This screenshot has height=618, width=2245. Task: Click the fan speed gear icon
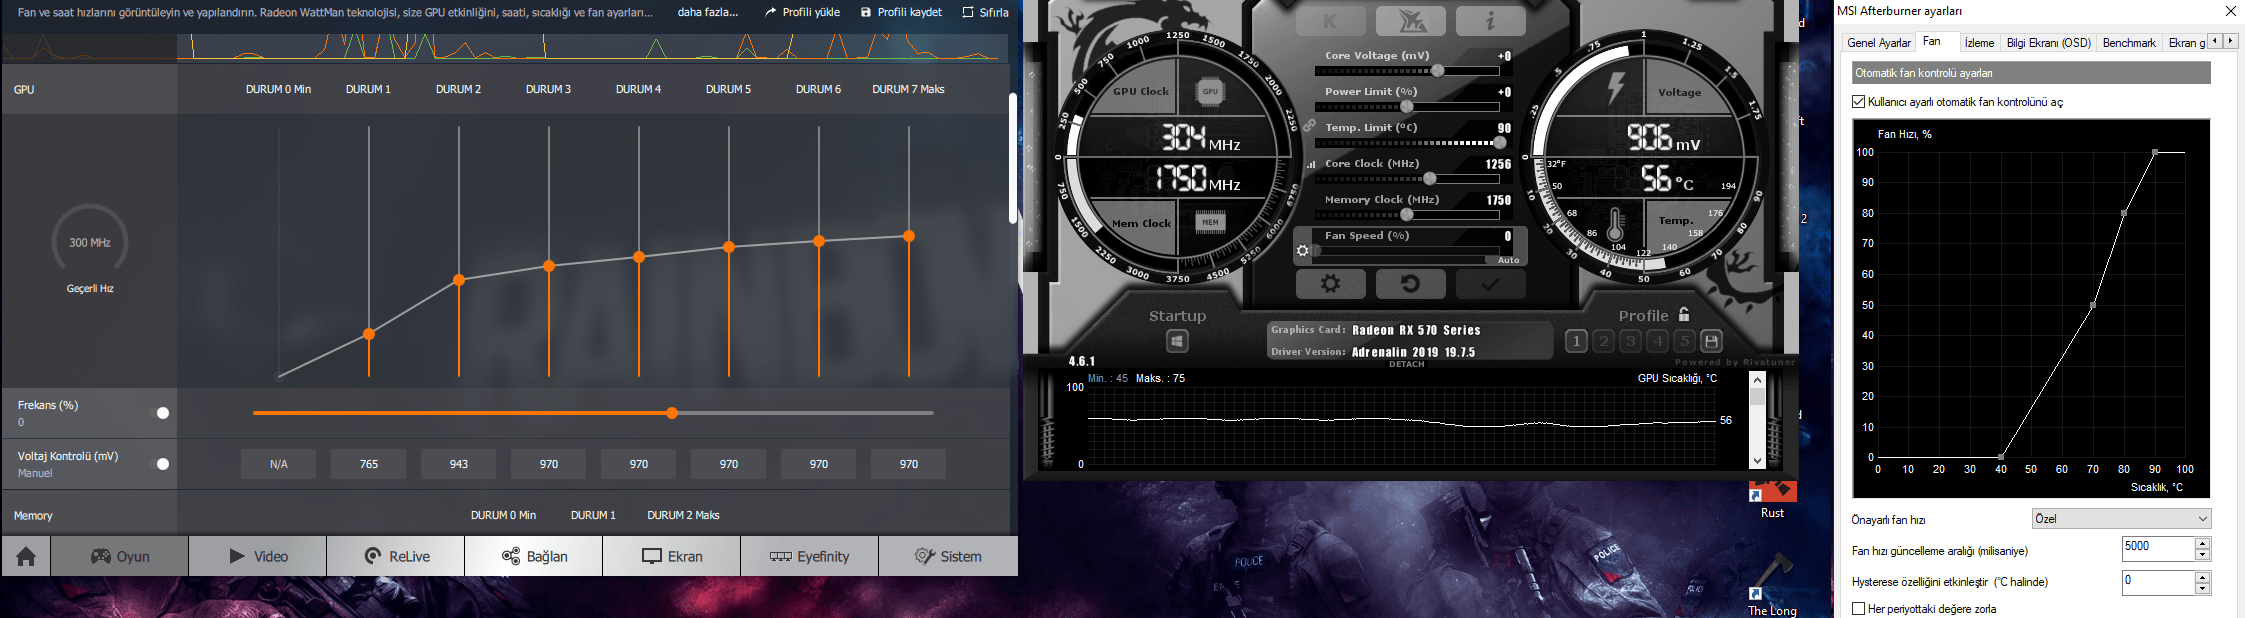click(x=1302, y=251)
